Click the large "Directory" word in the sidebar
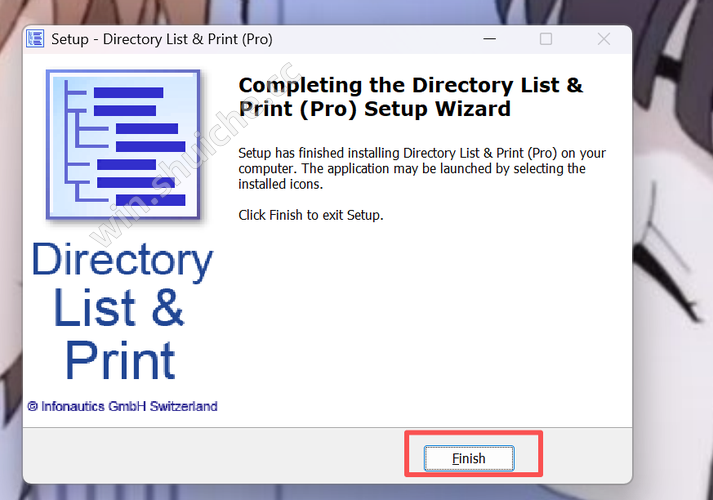This screenshot has height=500, width=713. pyautogui.click(x=122, y=260)
